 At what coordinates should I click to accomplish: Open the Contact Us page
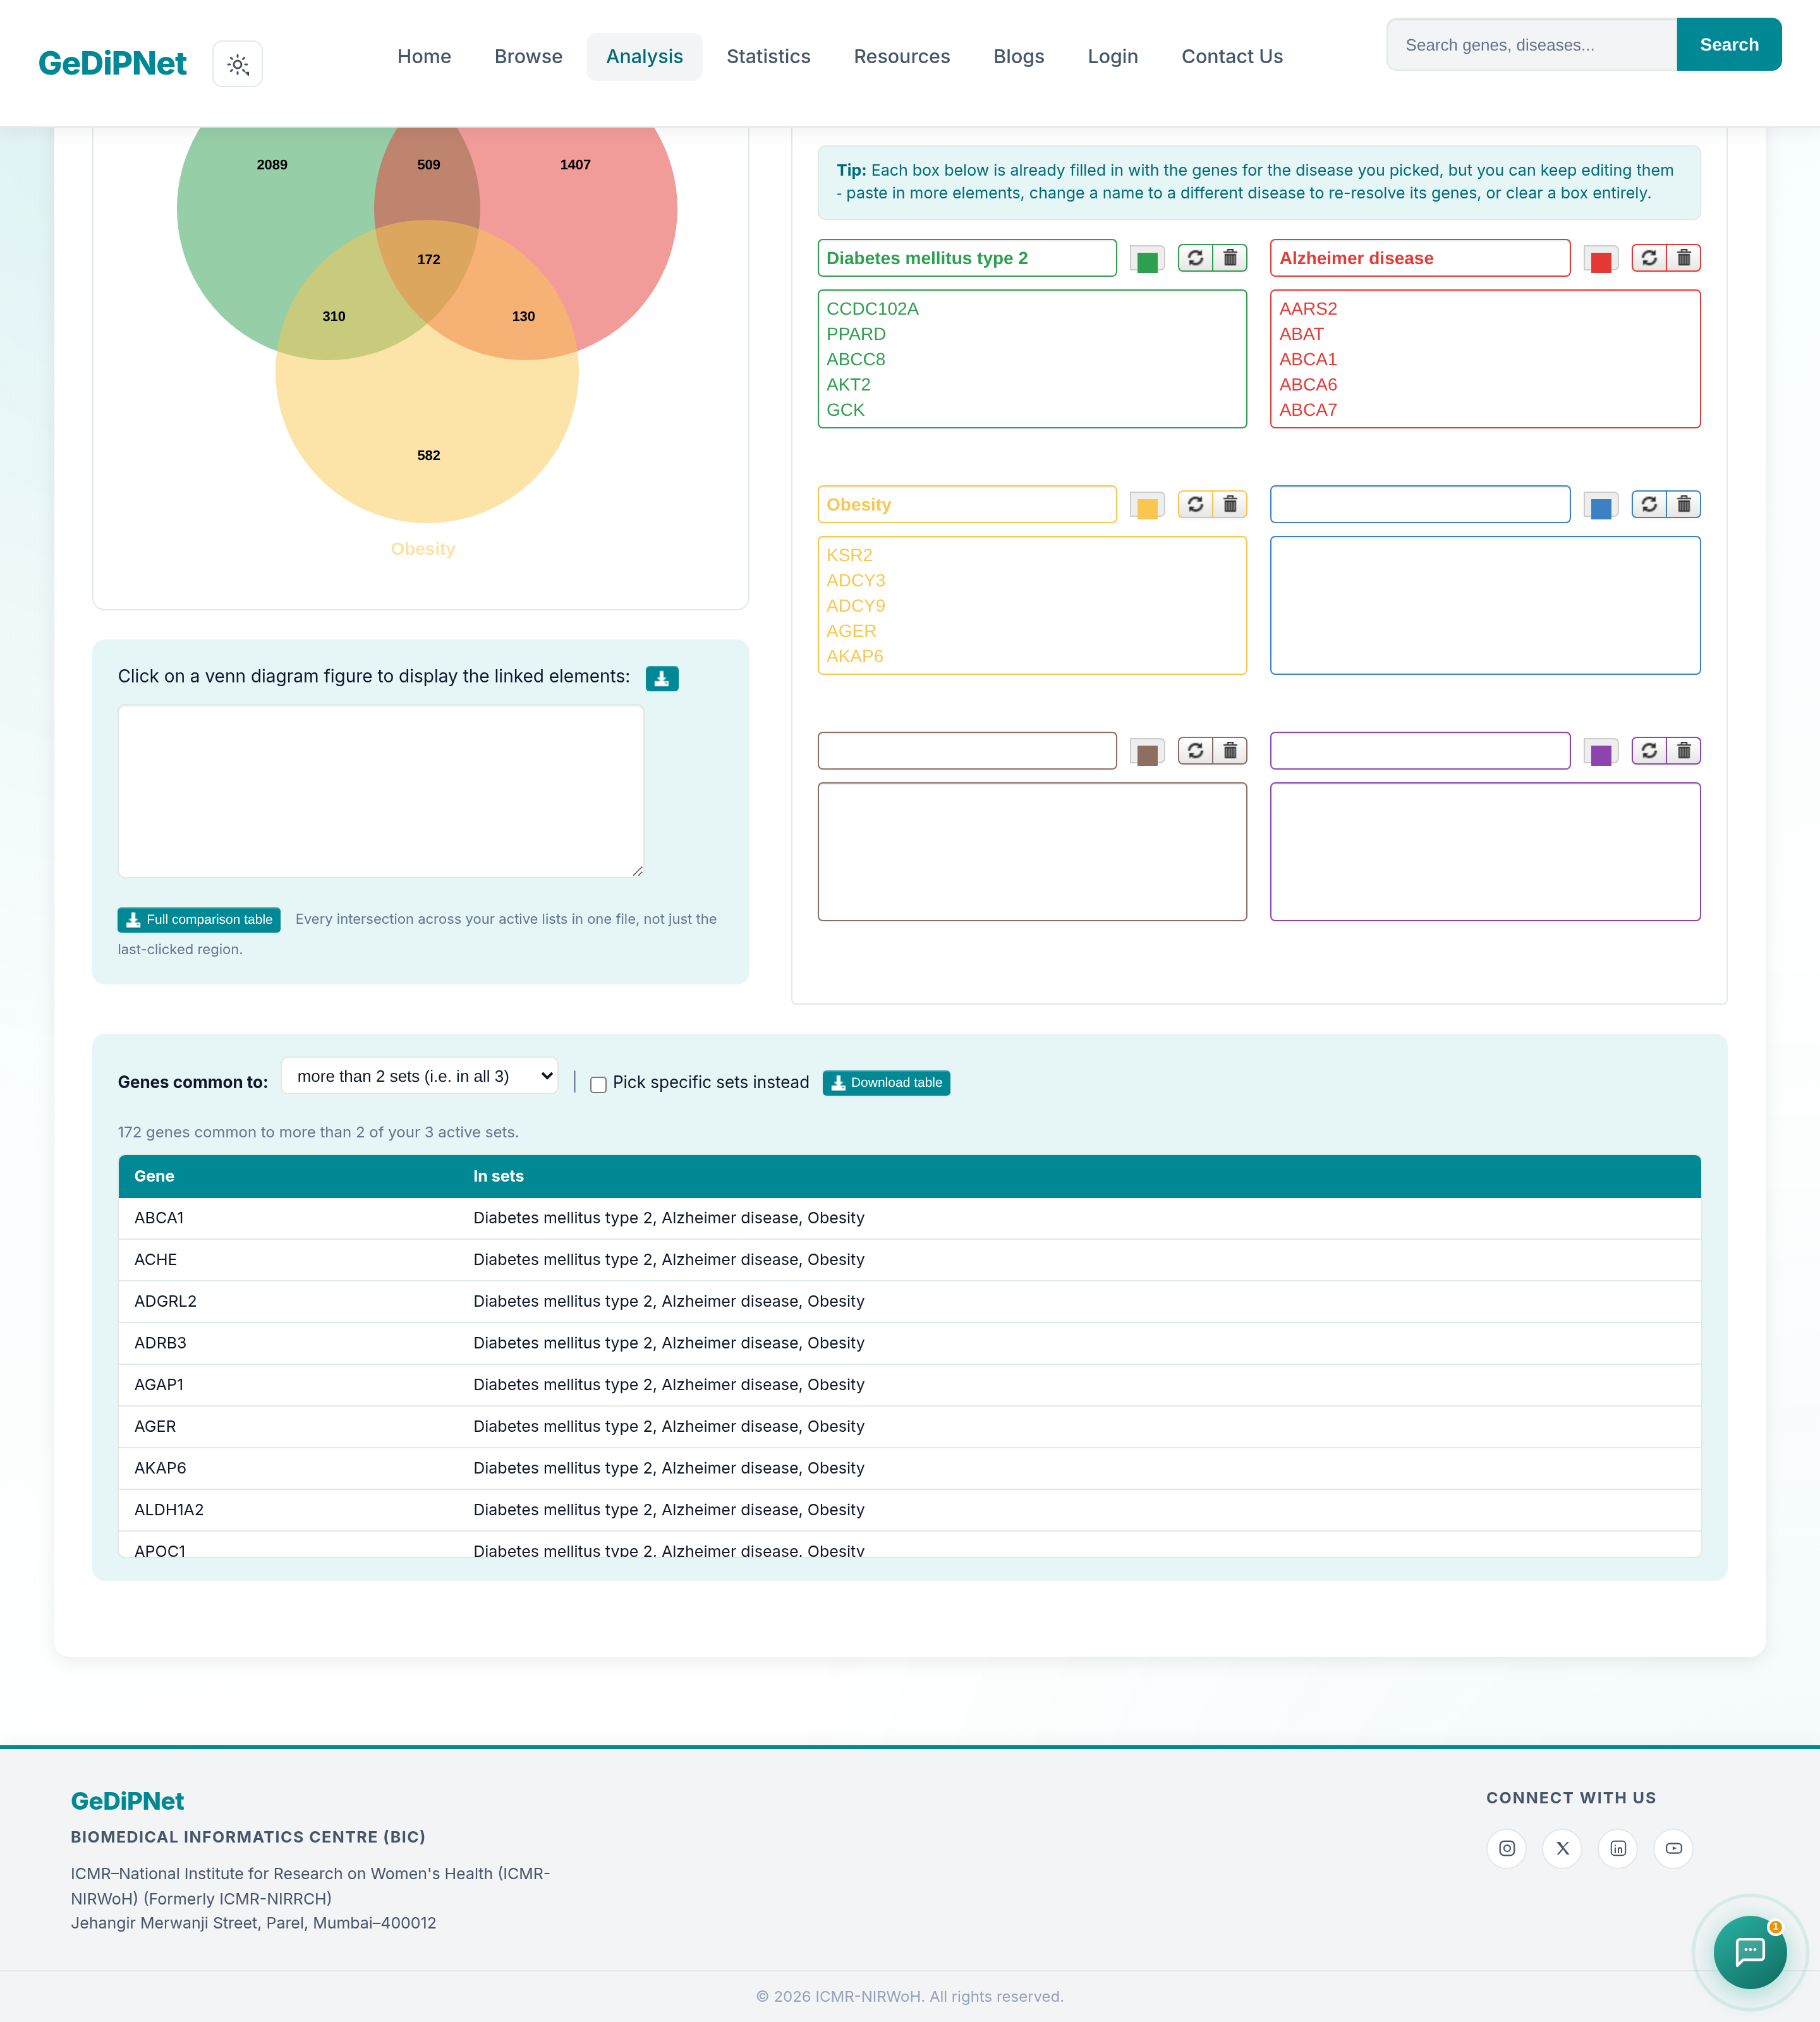[1231, 57]
